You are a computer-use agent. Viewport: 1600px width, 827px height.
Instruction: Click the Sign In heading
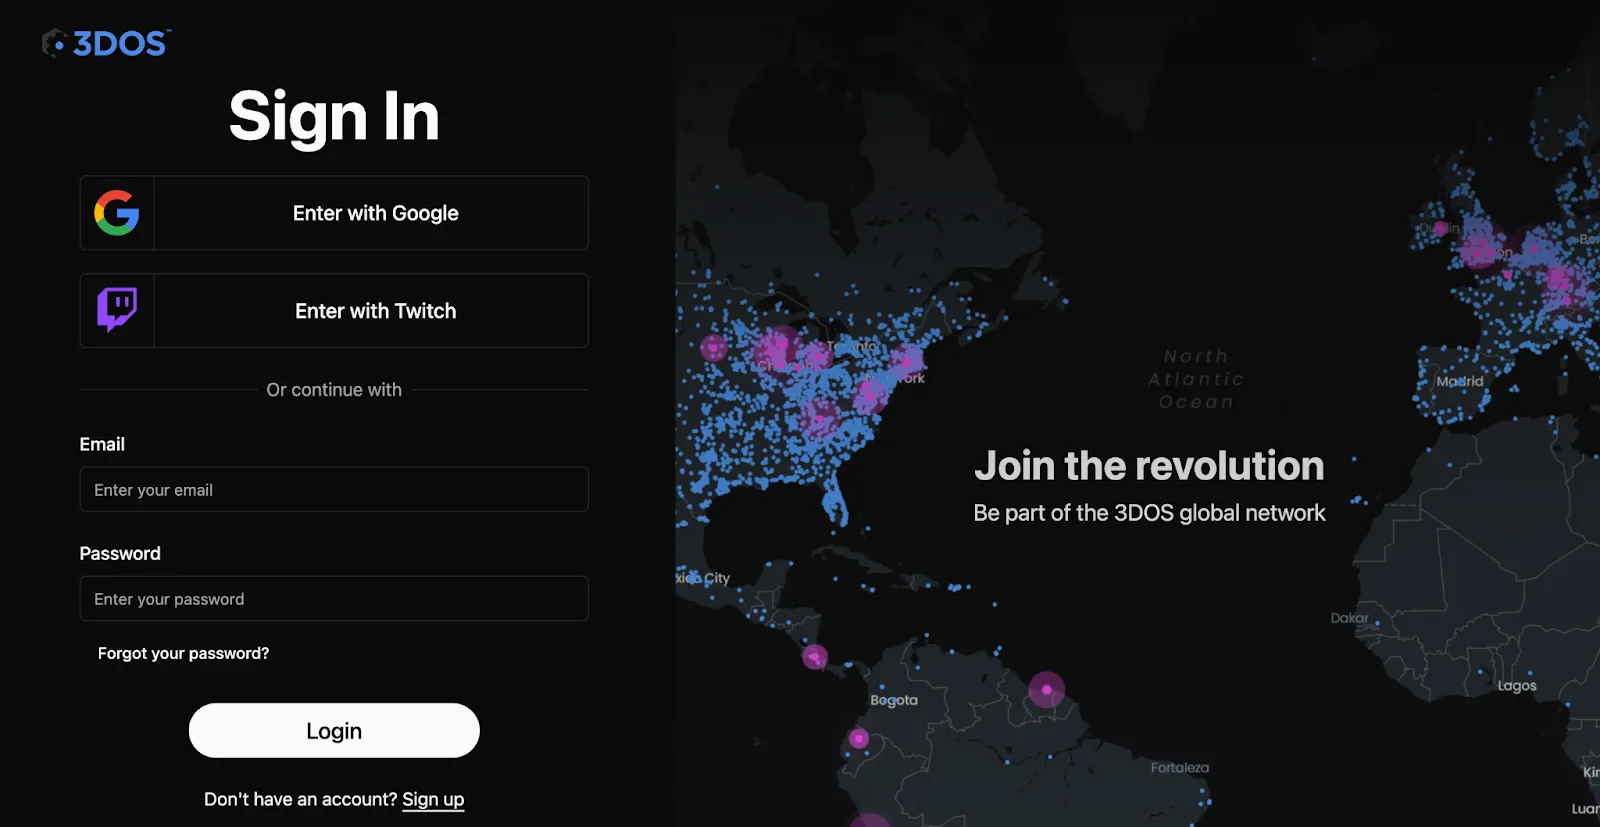point(334,116)
